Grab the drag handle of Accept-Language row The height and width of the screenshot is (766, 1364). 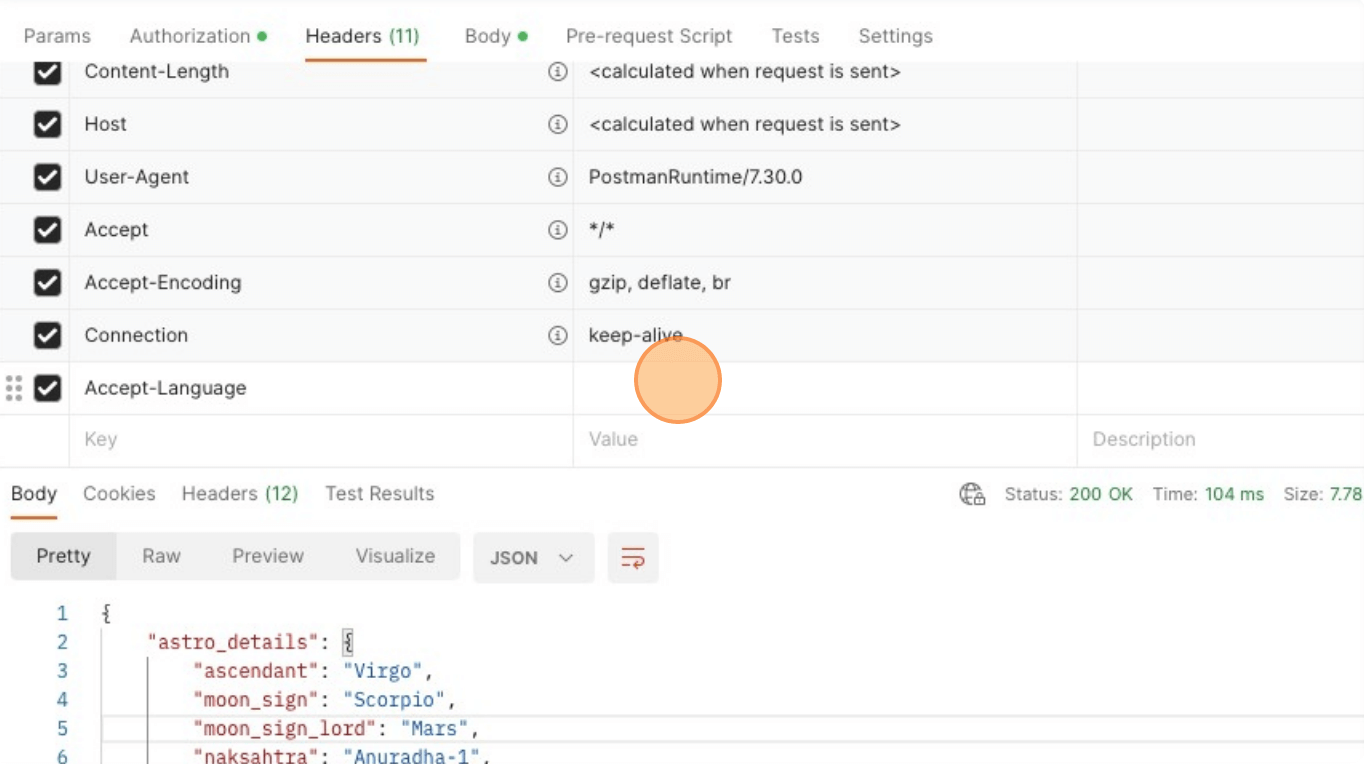pos(14,388)
